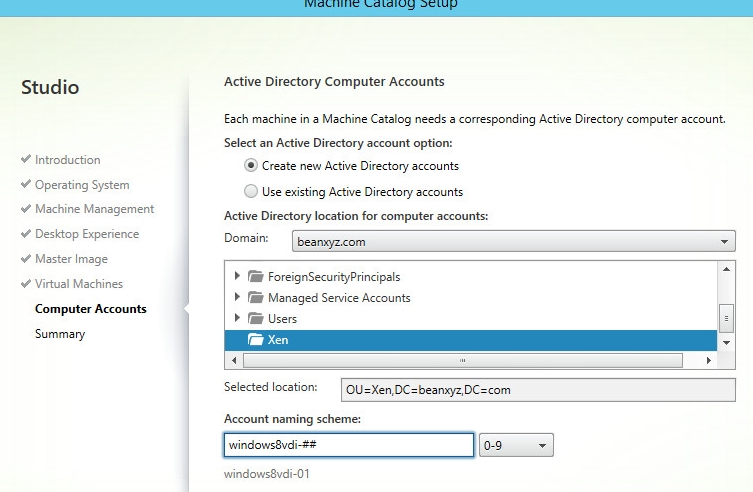Click the windows8vdi-01 preview name text

(267, 474)
